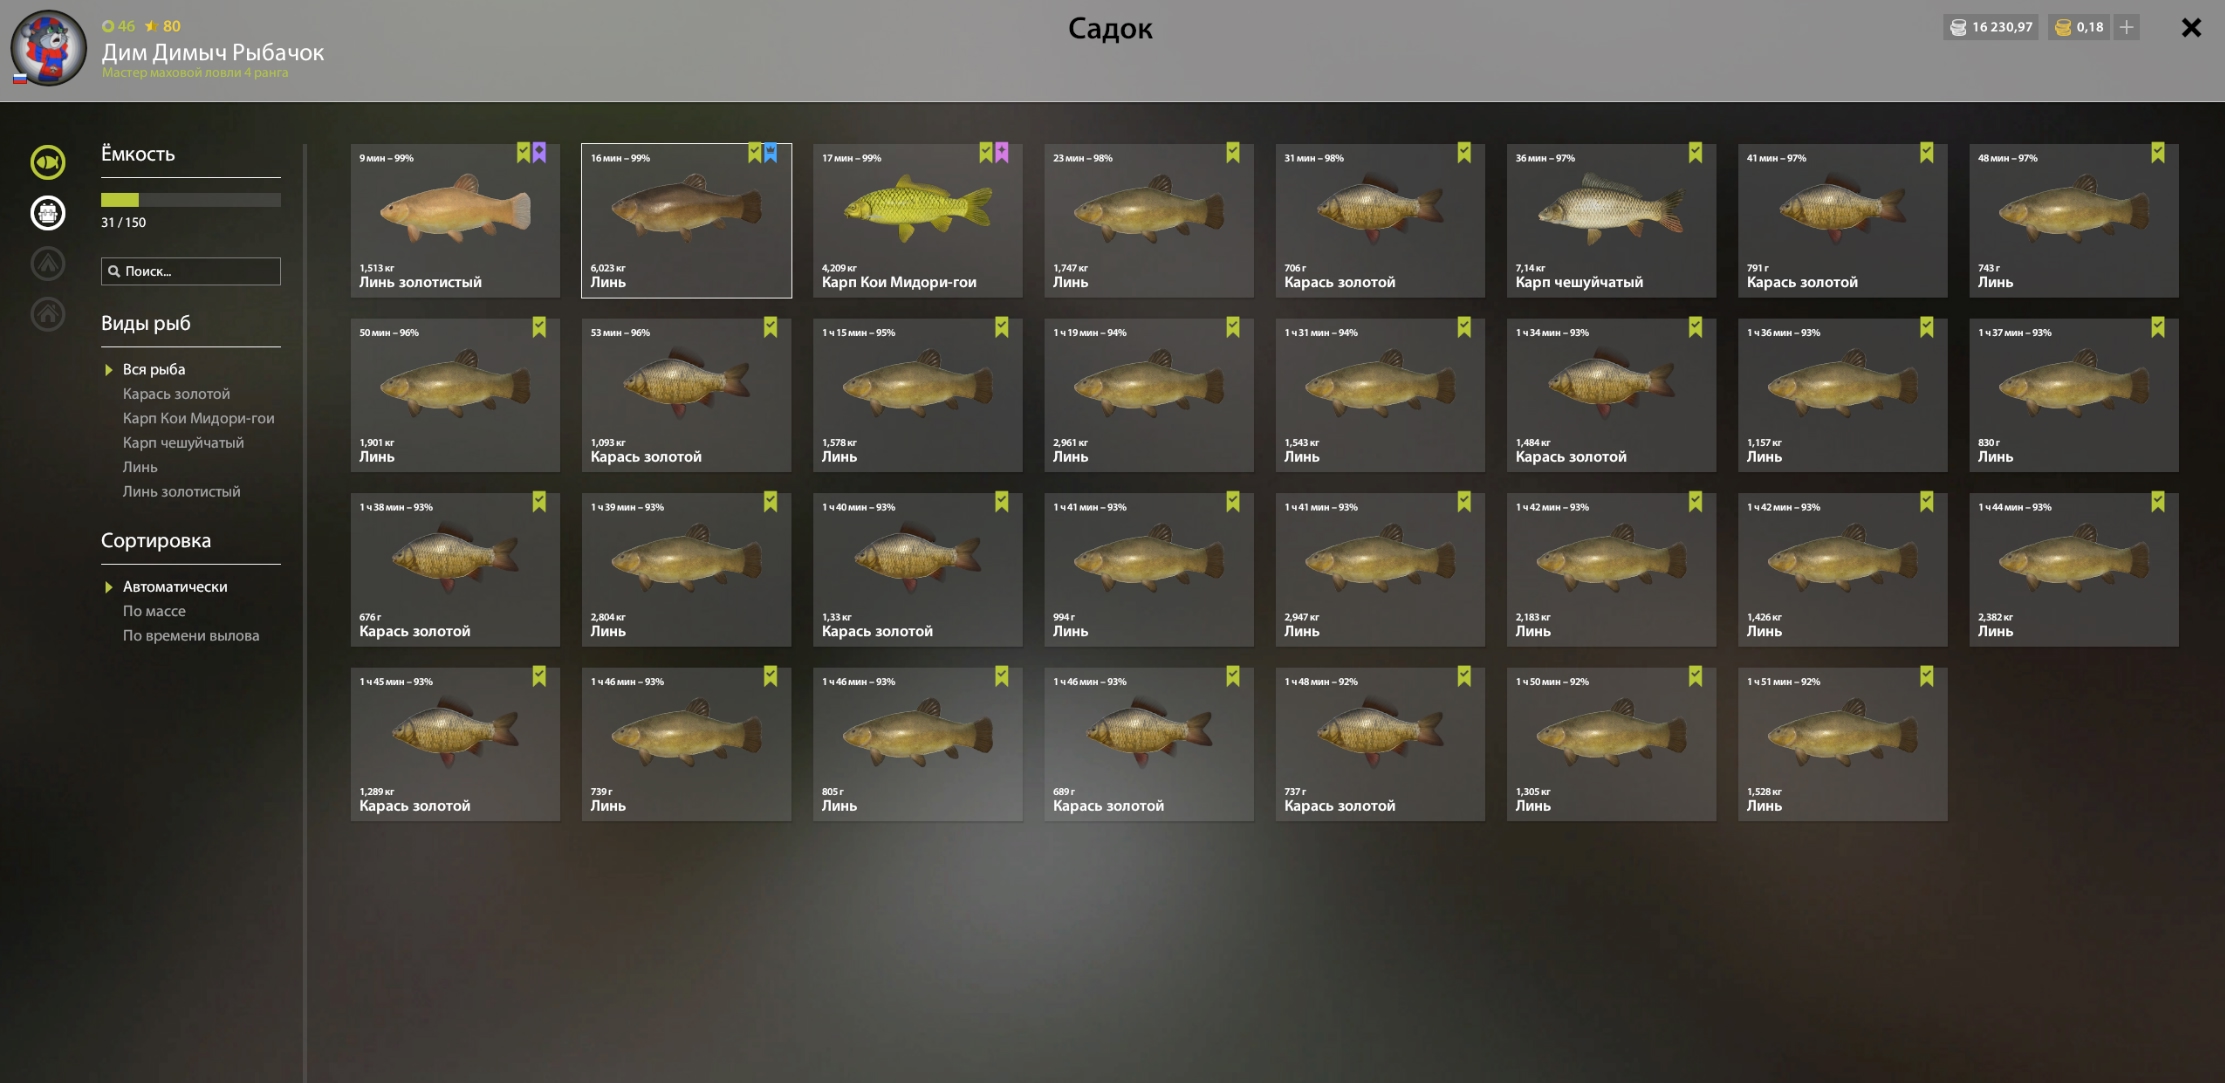
Task: Click the blue trophy marker on 6,023 кг Линь
Action: pyautogui.click(x=771, y=153)
